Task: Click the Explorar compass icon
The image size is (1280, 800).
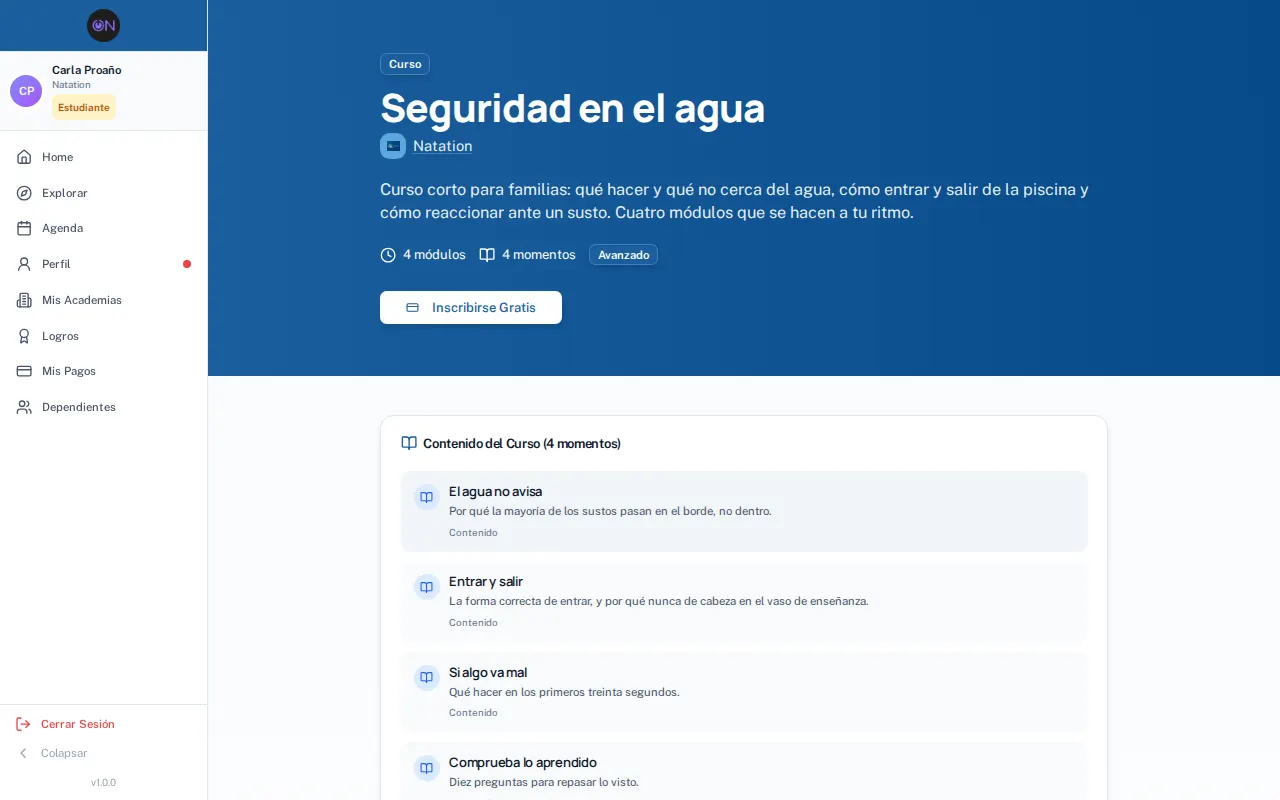Action: click(24, 193)
